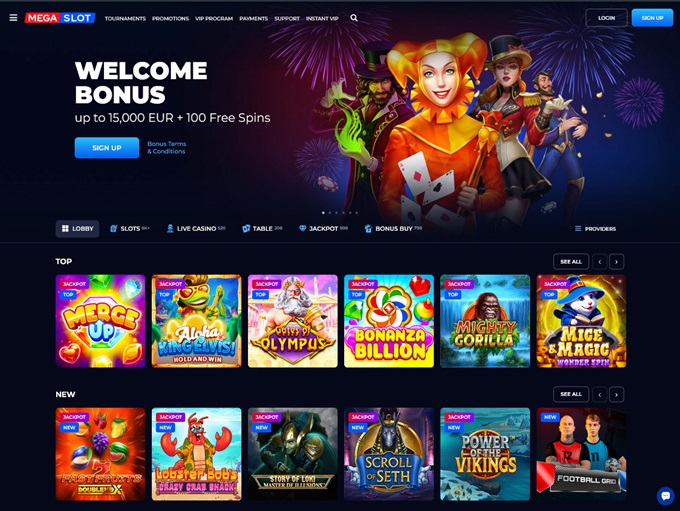The width and height of the screenshot is (680, 511).
Task: Open the Live Casino category
Action: 196,229
